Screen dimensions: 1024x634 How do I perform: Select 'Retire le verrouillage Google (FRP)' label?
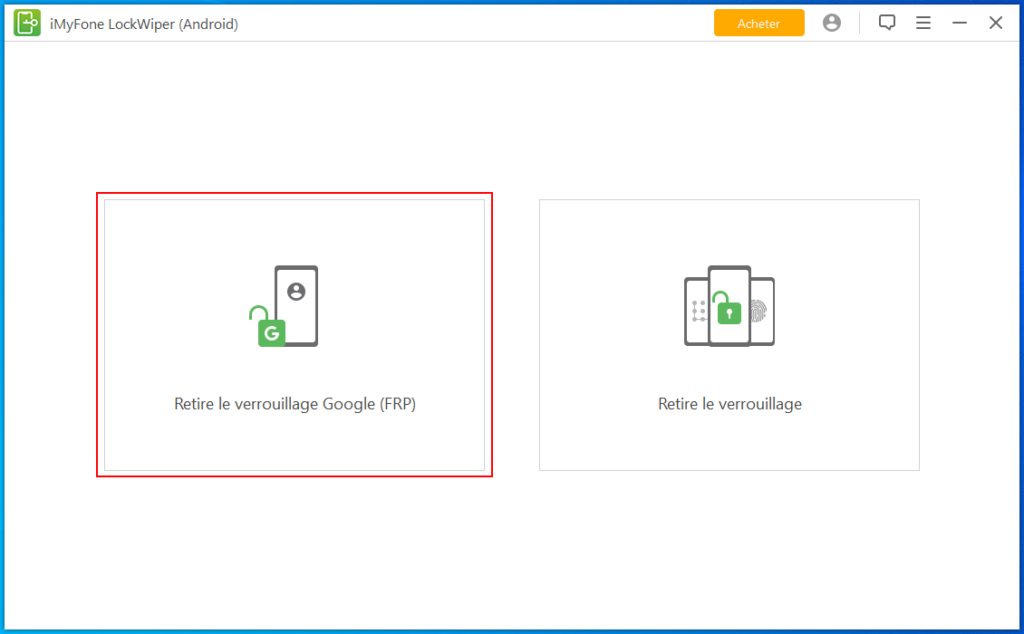295,404
